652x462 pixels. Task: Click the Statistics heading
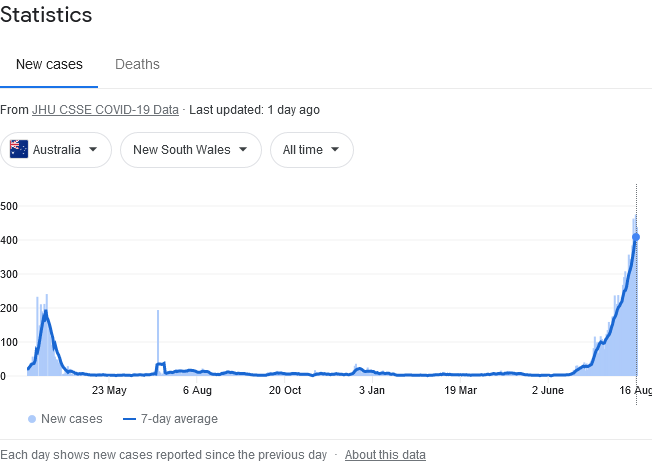(x=46, y=15)
